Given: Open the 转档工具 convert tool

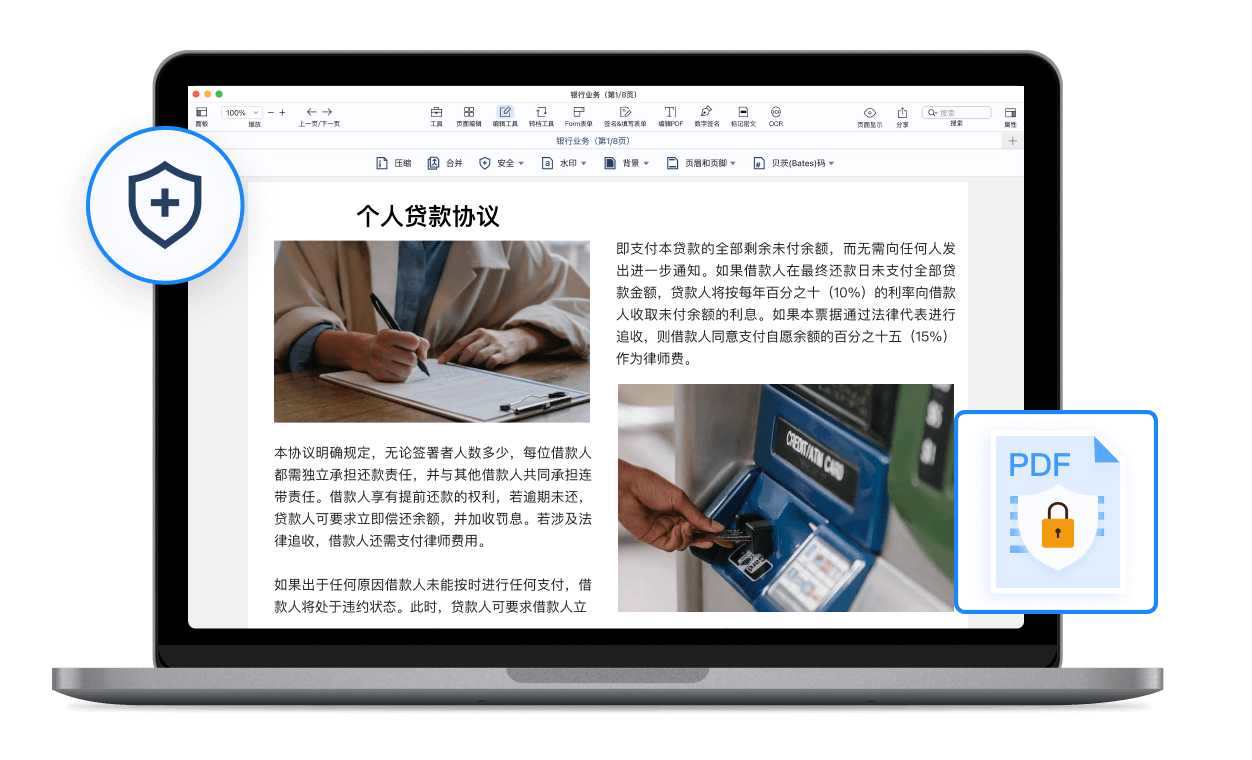Looking at the screenshot, I should pyautogui.click(x=541, y=113).
